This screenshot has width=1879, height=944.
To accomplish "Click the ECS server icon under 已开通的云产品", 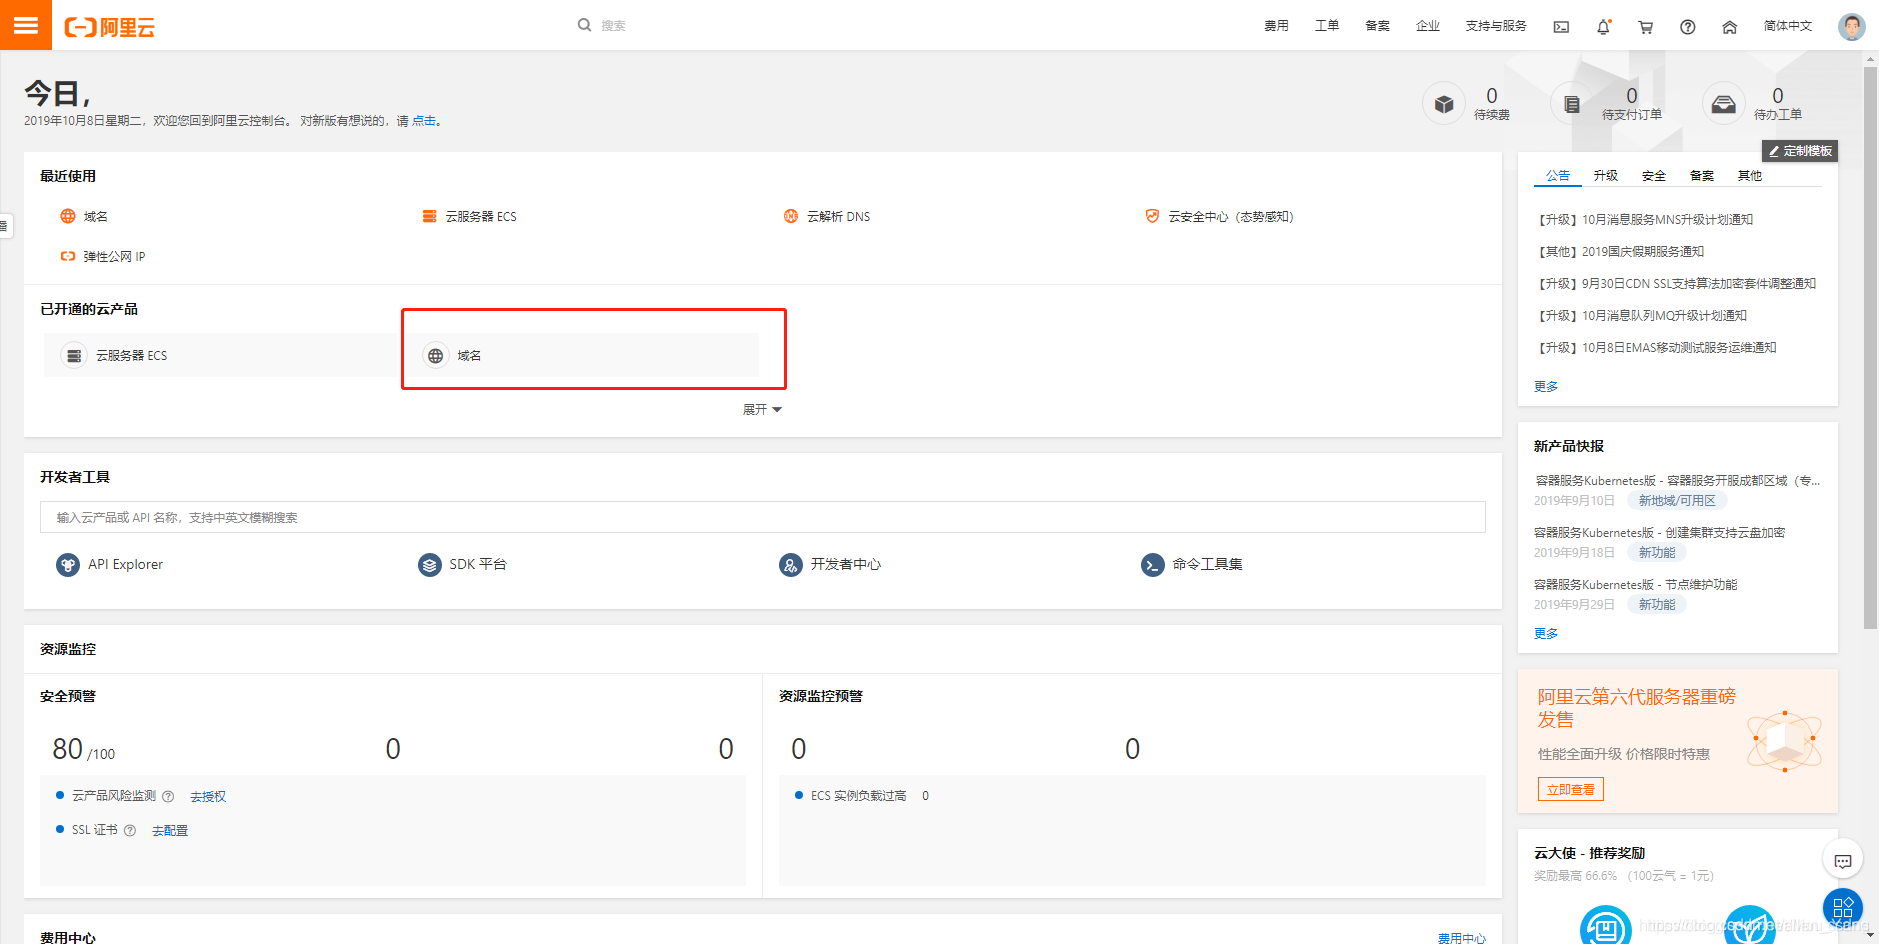I will coord(74,355).
